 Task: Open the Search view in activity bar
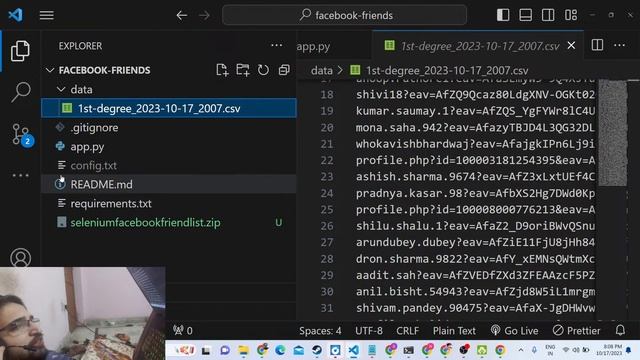coord(20,92)
